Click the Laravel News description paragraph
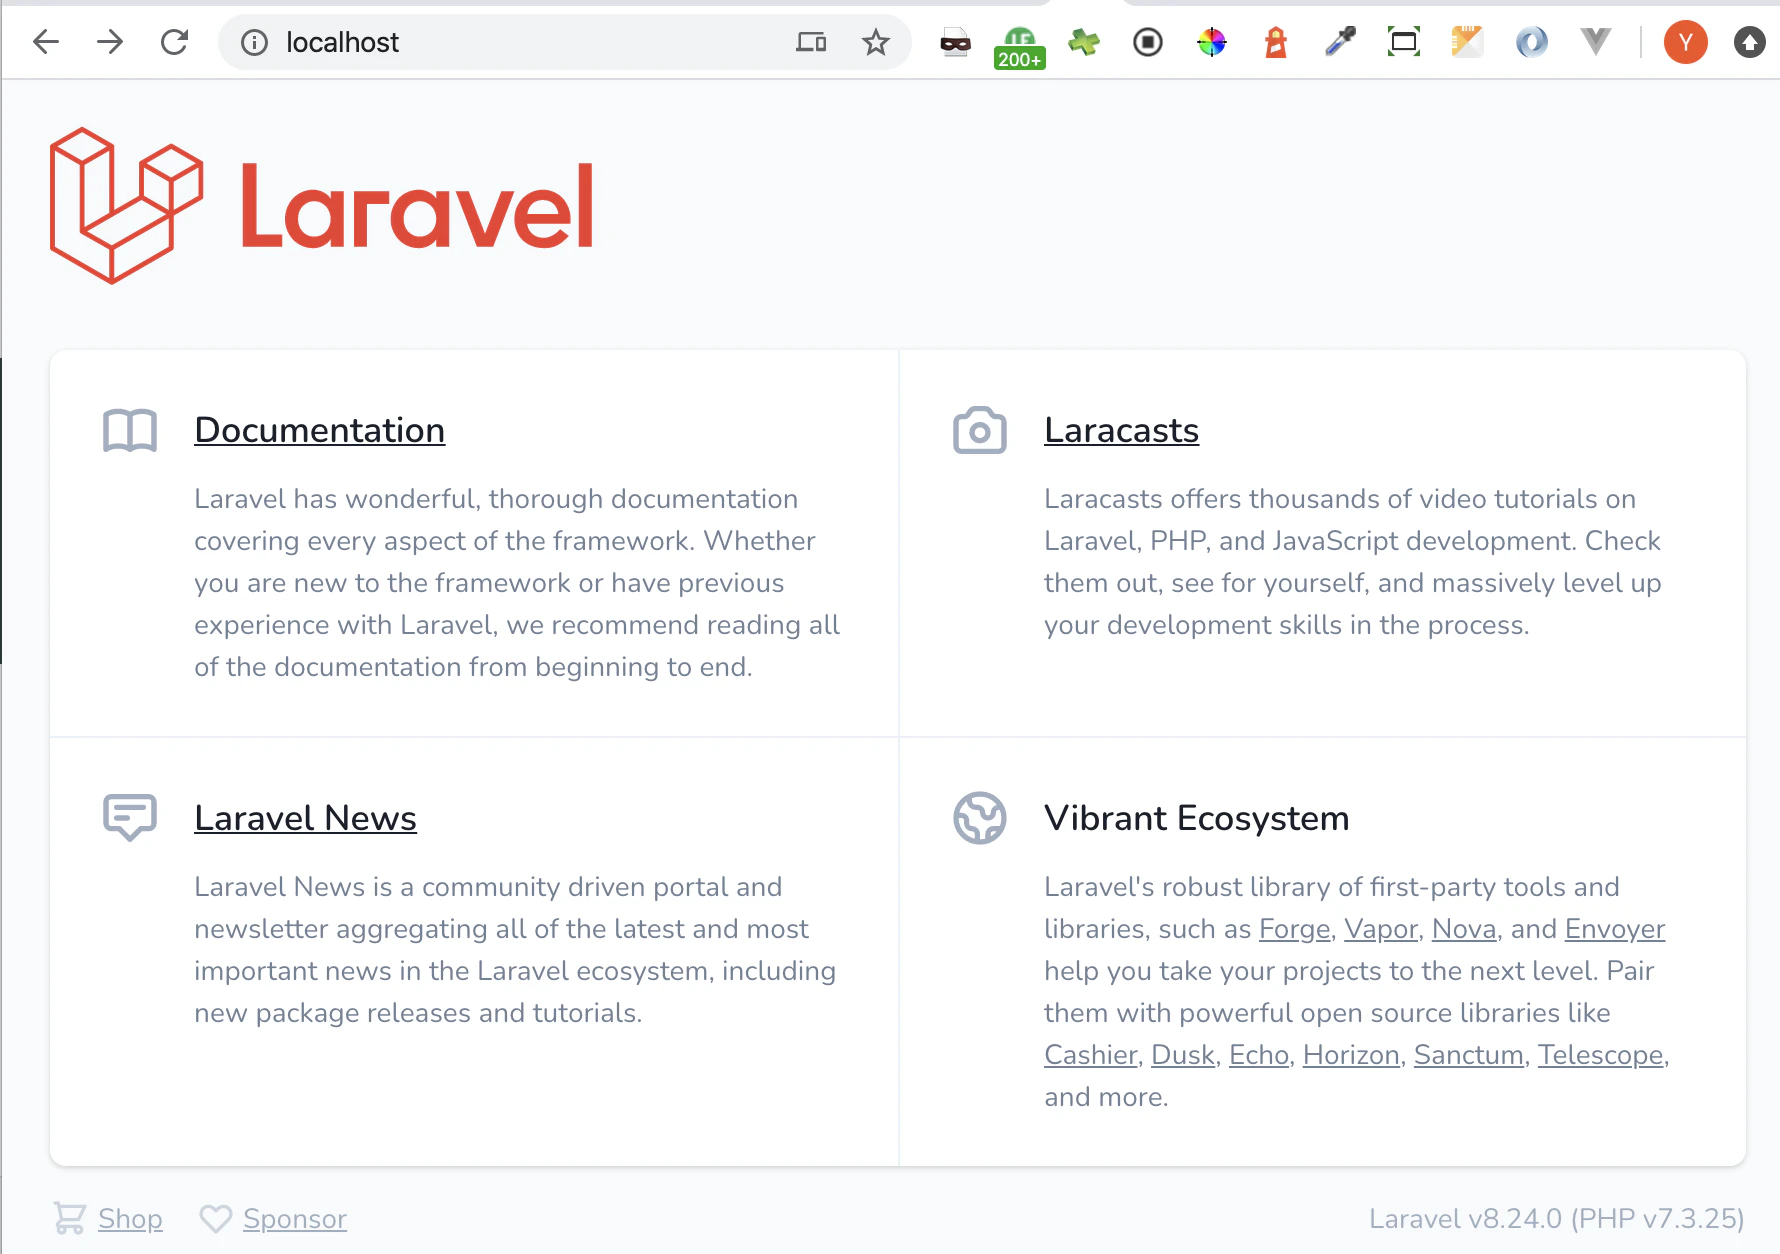 point(515,950)
